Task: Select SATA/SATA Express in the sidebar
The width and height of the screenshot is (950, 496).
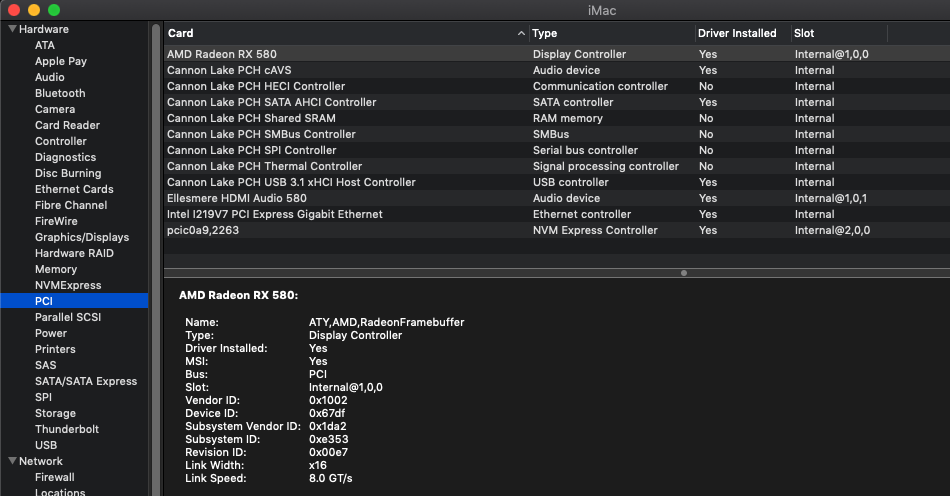Action: (86, 382)
